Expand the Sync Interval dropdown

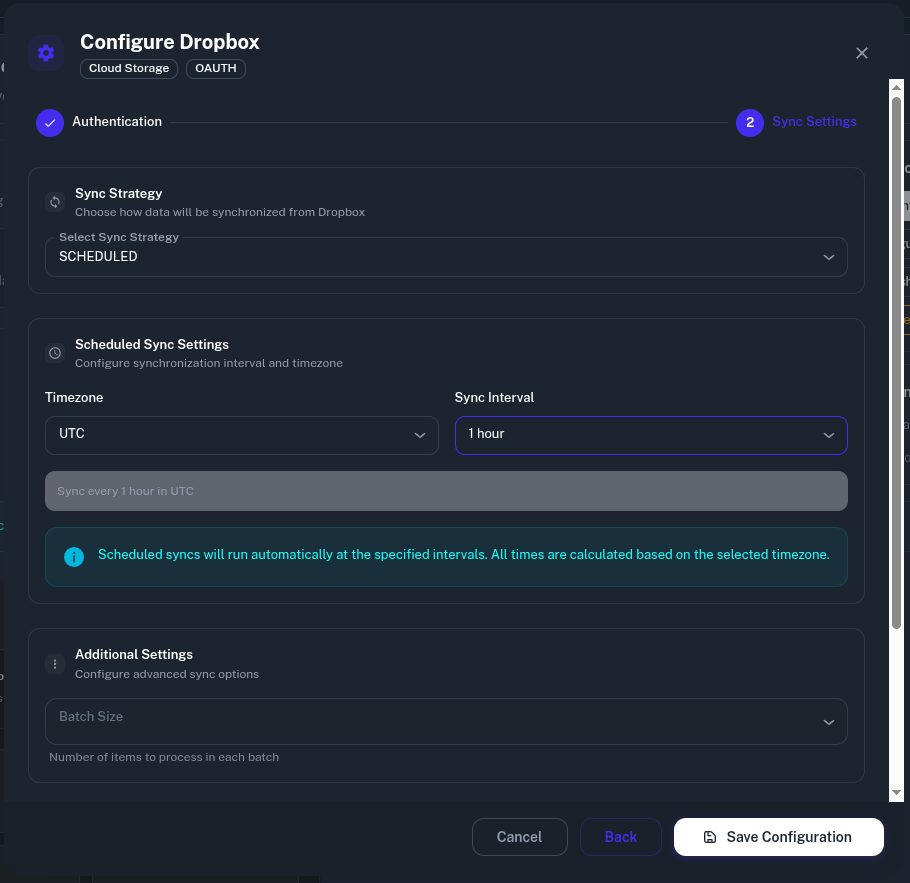pos(651,435)
